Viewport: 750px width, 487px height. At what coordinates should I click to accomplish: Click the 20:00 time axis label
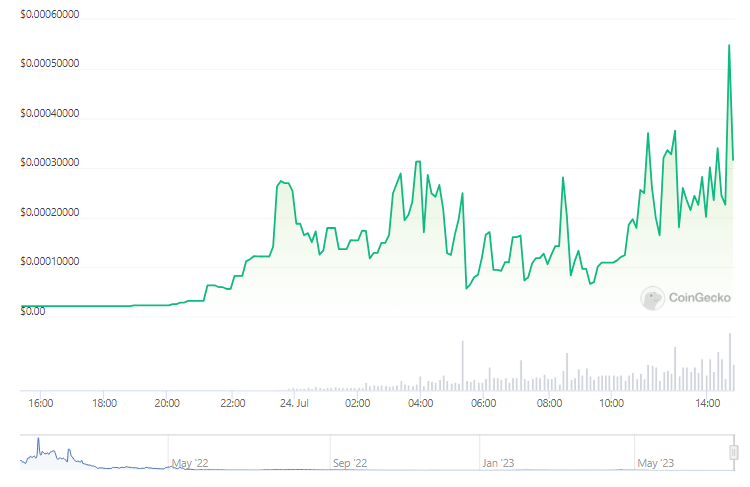point(167,403)
